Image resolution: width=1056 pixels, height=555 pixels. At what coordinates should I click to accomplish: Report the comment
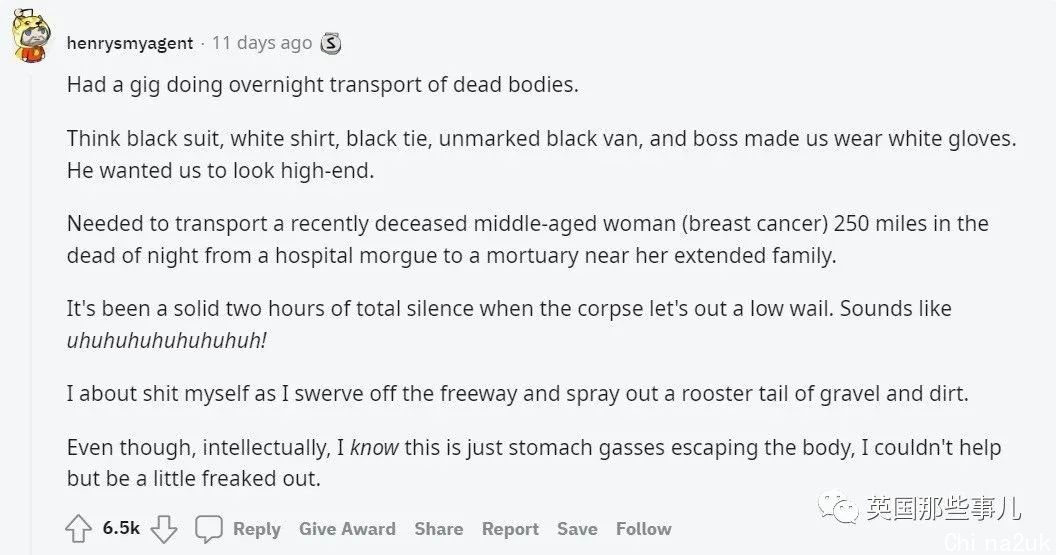coord(510,529)
